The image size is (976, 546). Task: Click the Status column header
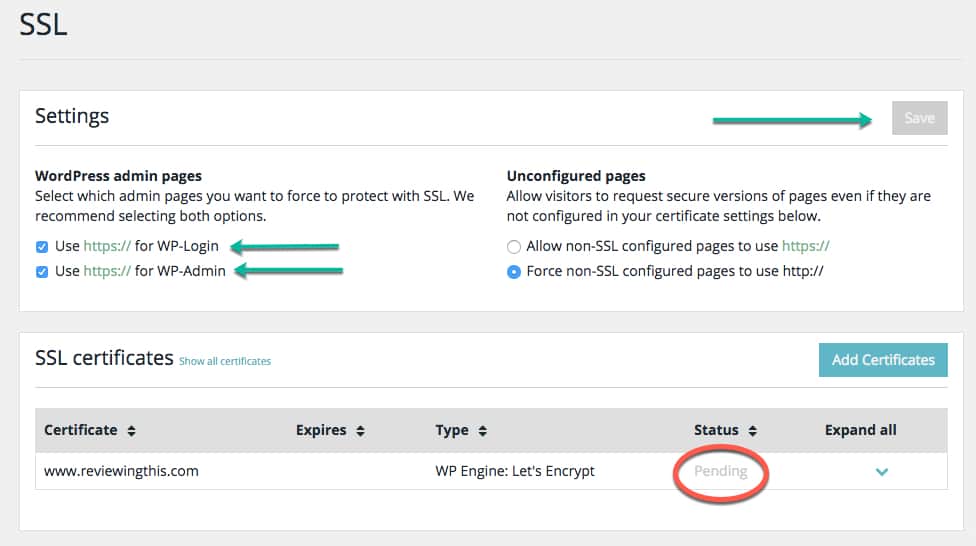[716, 430]
